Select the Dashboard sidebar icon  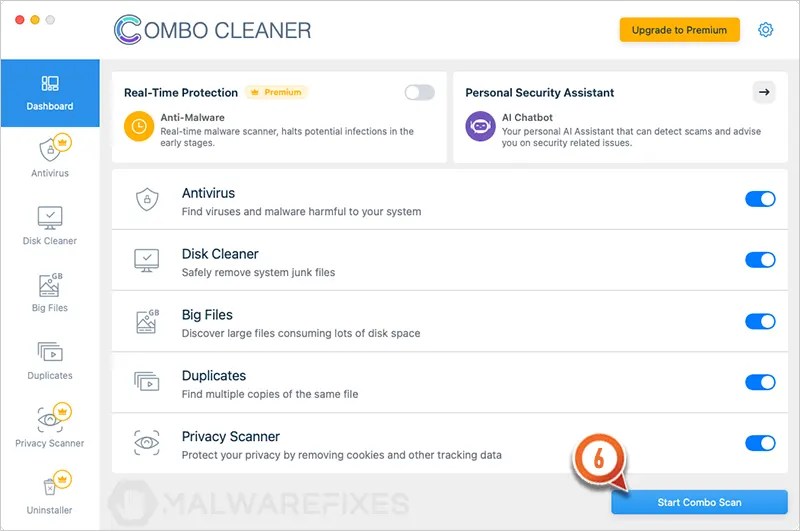[x=50, y=83]
